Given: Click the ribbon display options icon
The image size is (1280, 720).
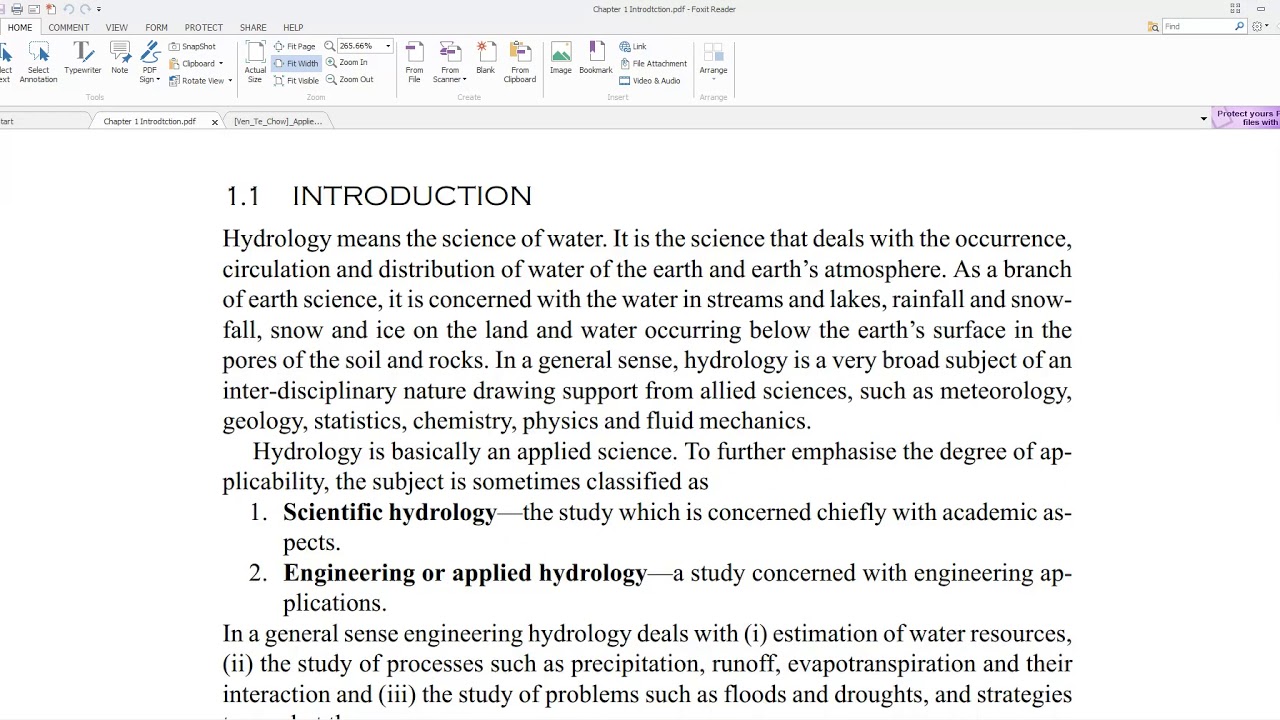Looking at the screenshot, I should (x=1235, y=9).
